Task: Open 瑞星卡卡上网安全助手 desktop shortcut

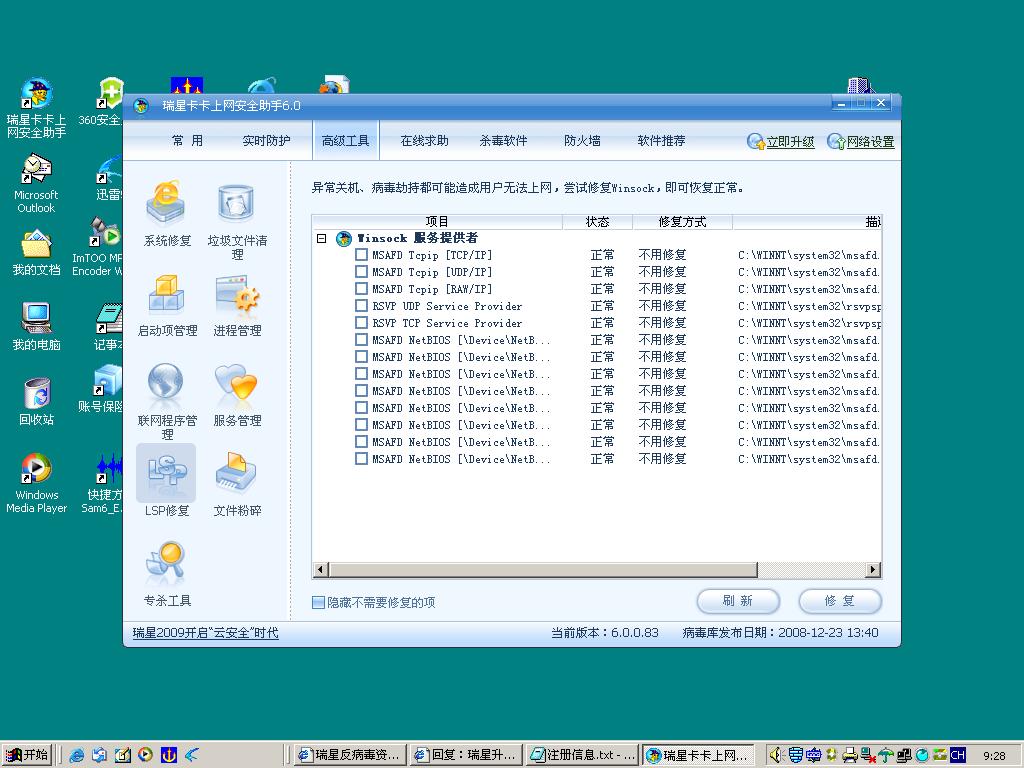Action: (x=37, y=108)
